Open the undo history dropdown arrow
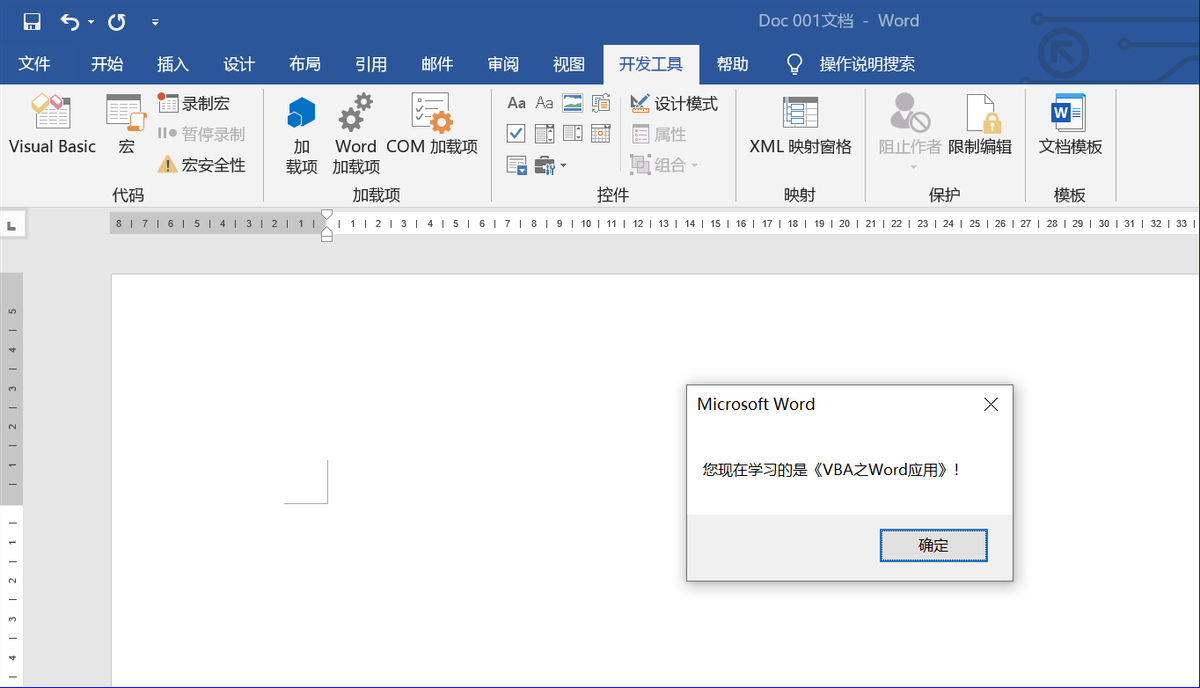1200x688 pixels. pyautogui.click(x=91, y=21)
